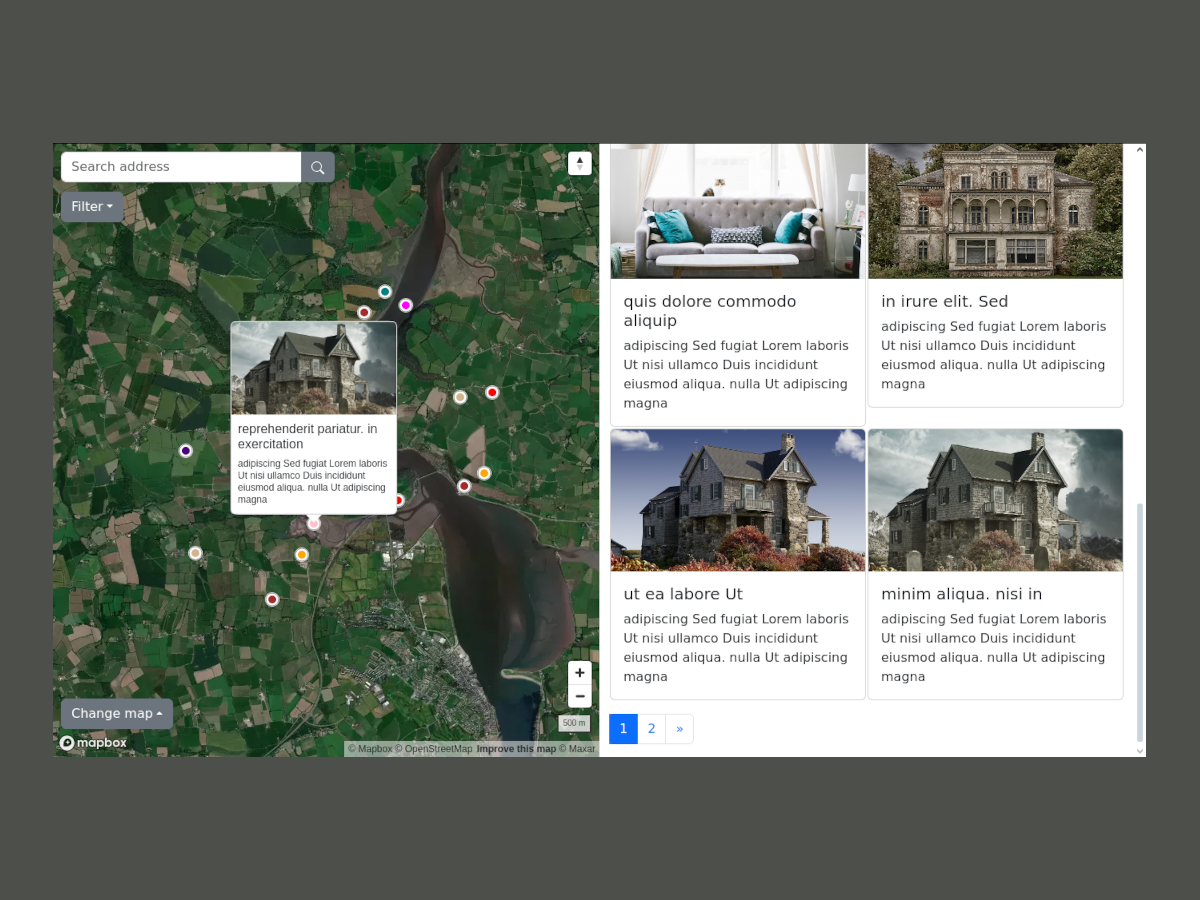Click the teal circle marker near the top of the map

pos(384,291)
